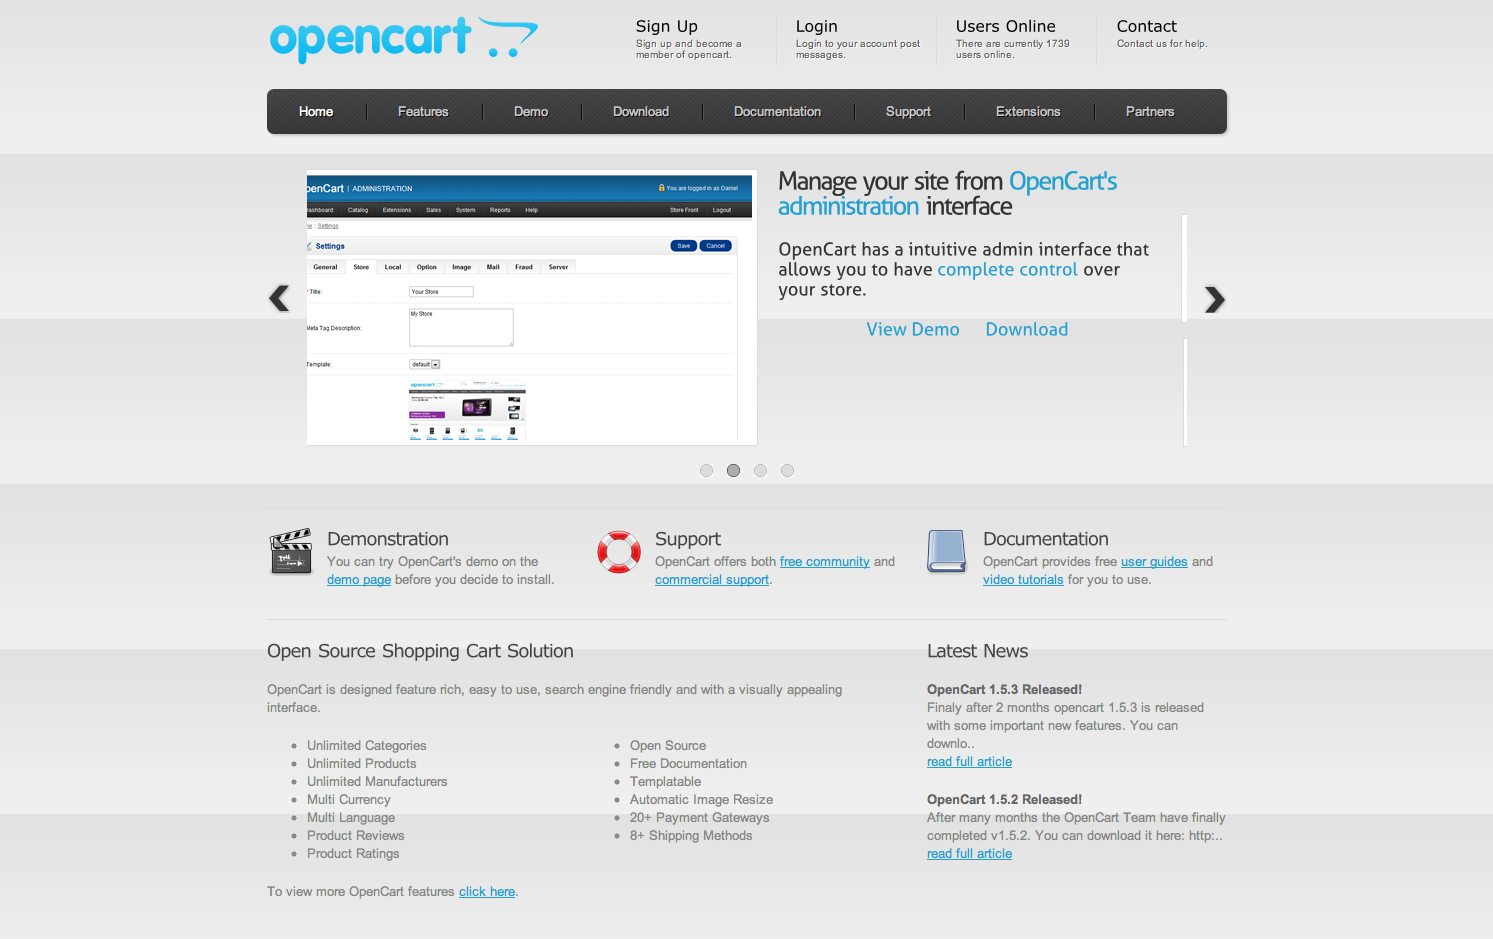Select the first slideshow dot
Viewport: 1493px width, 939px height.
point(706,471)
